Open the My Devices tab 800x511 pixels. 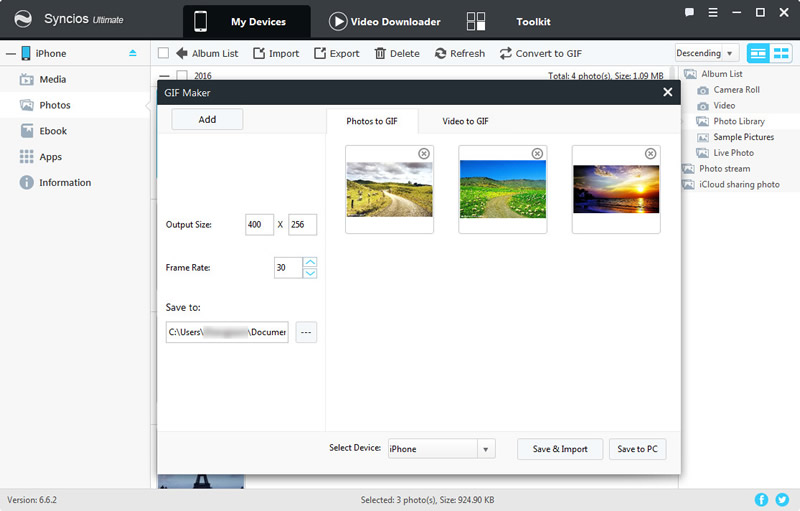point(246,21)
